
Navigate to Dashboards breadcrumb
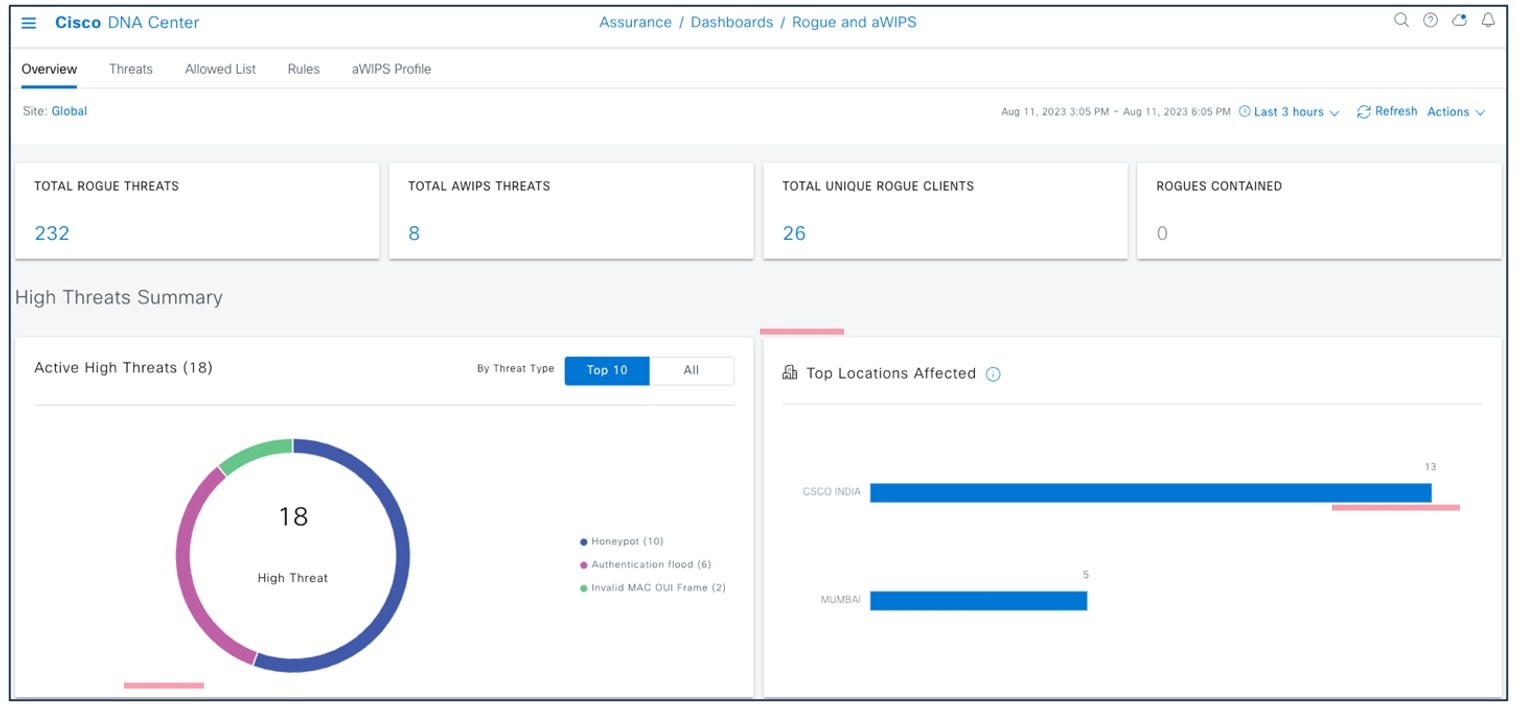[x=732, y=22]
